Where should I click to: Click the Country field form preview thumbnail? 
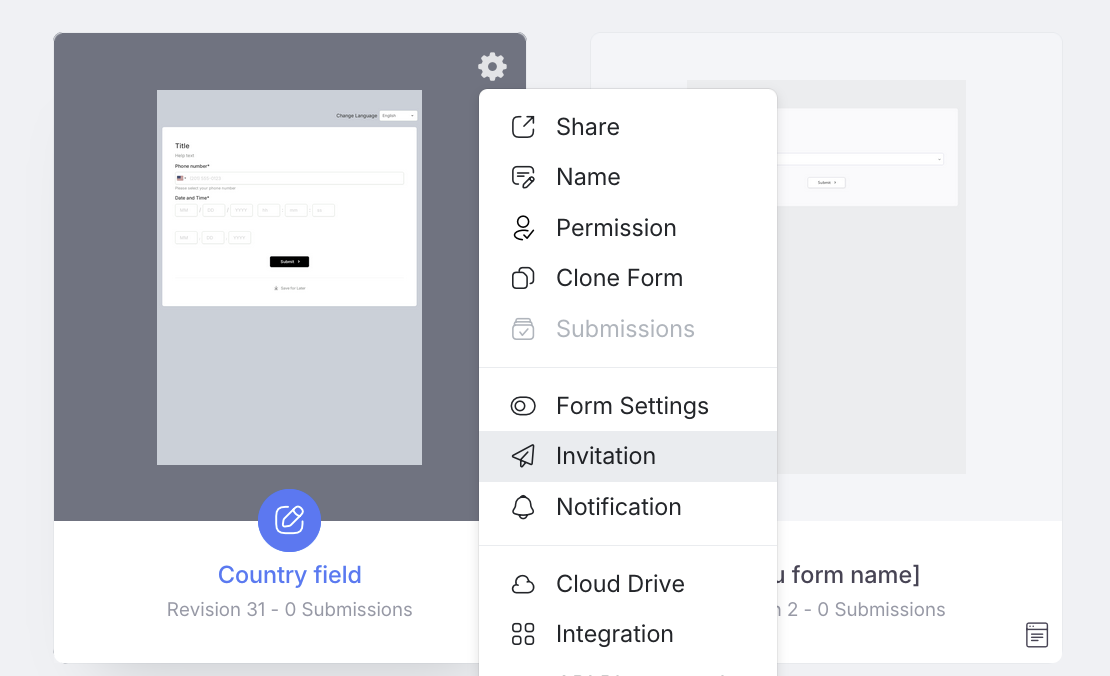tap(289, 277)
